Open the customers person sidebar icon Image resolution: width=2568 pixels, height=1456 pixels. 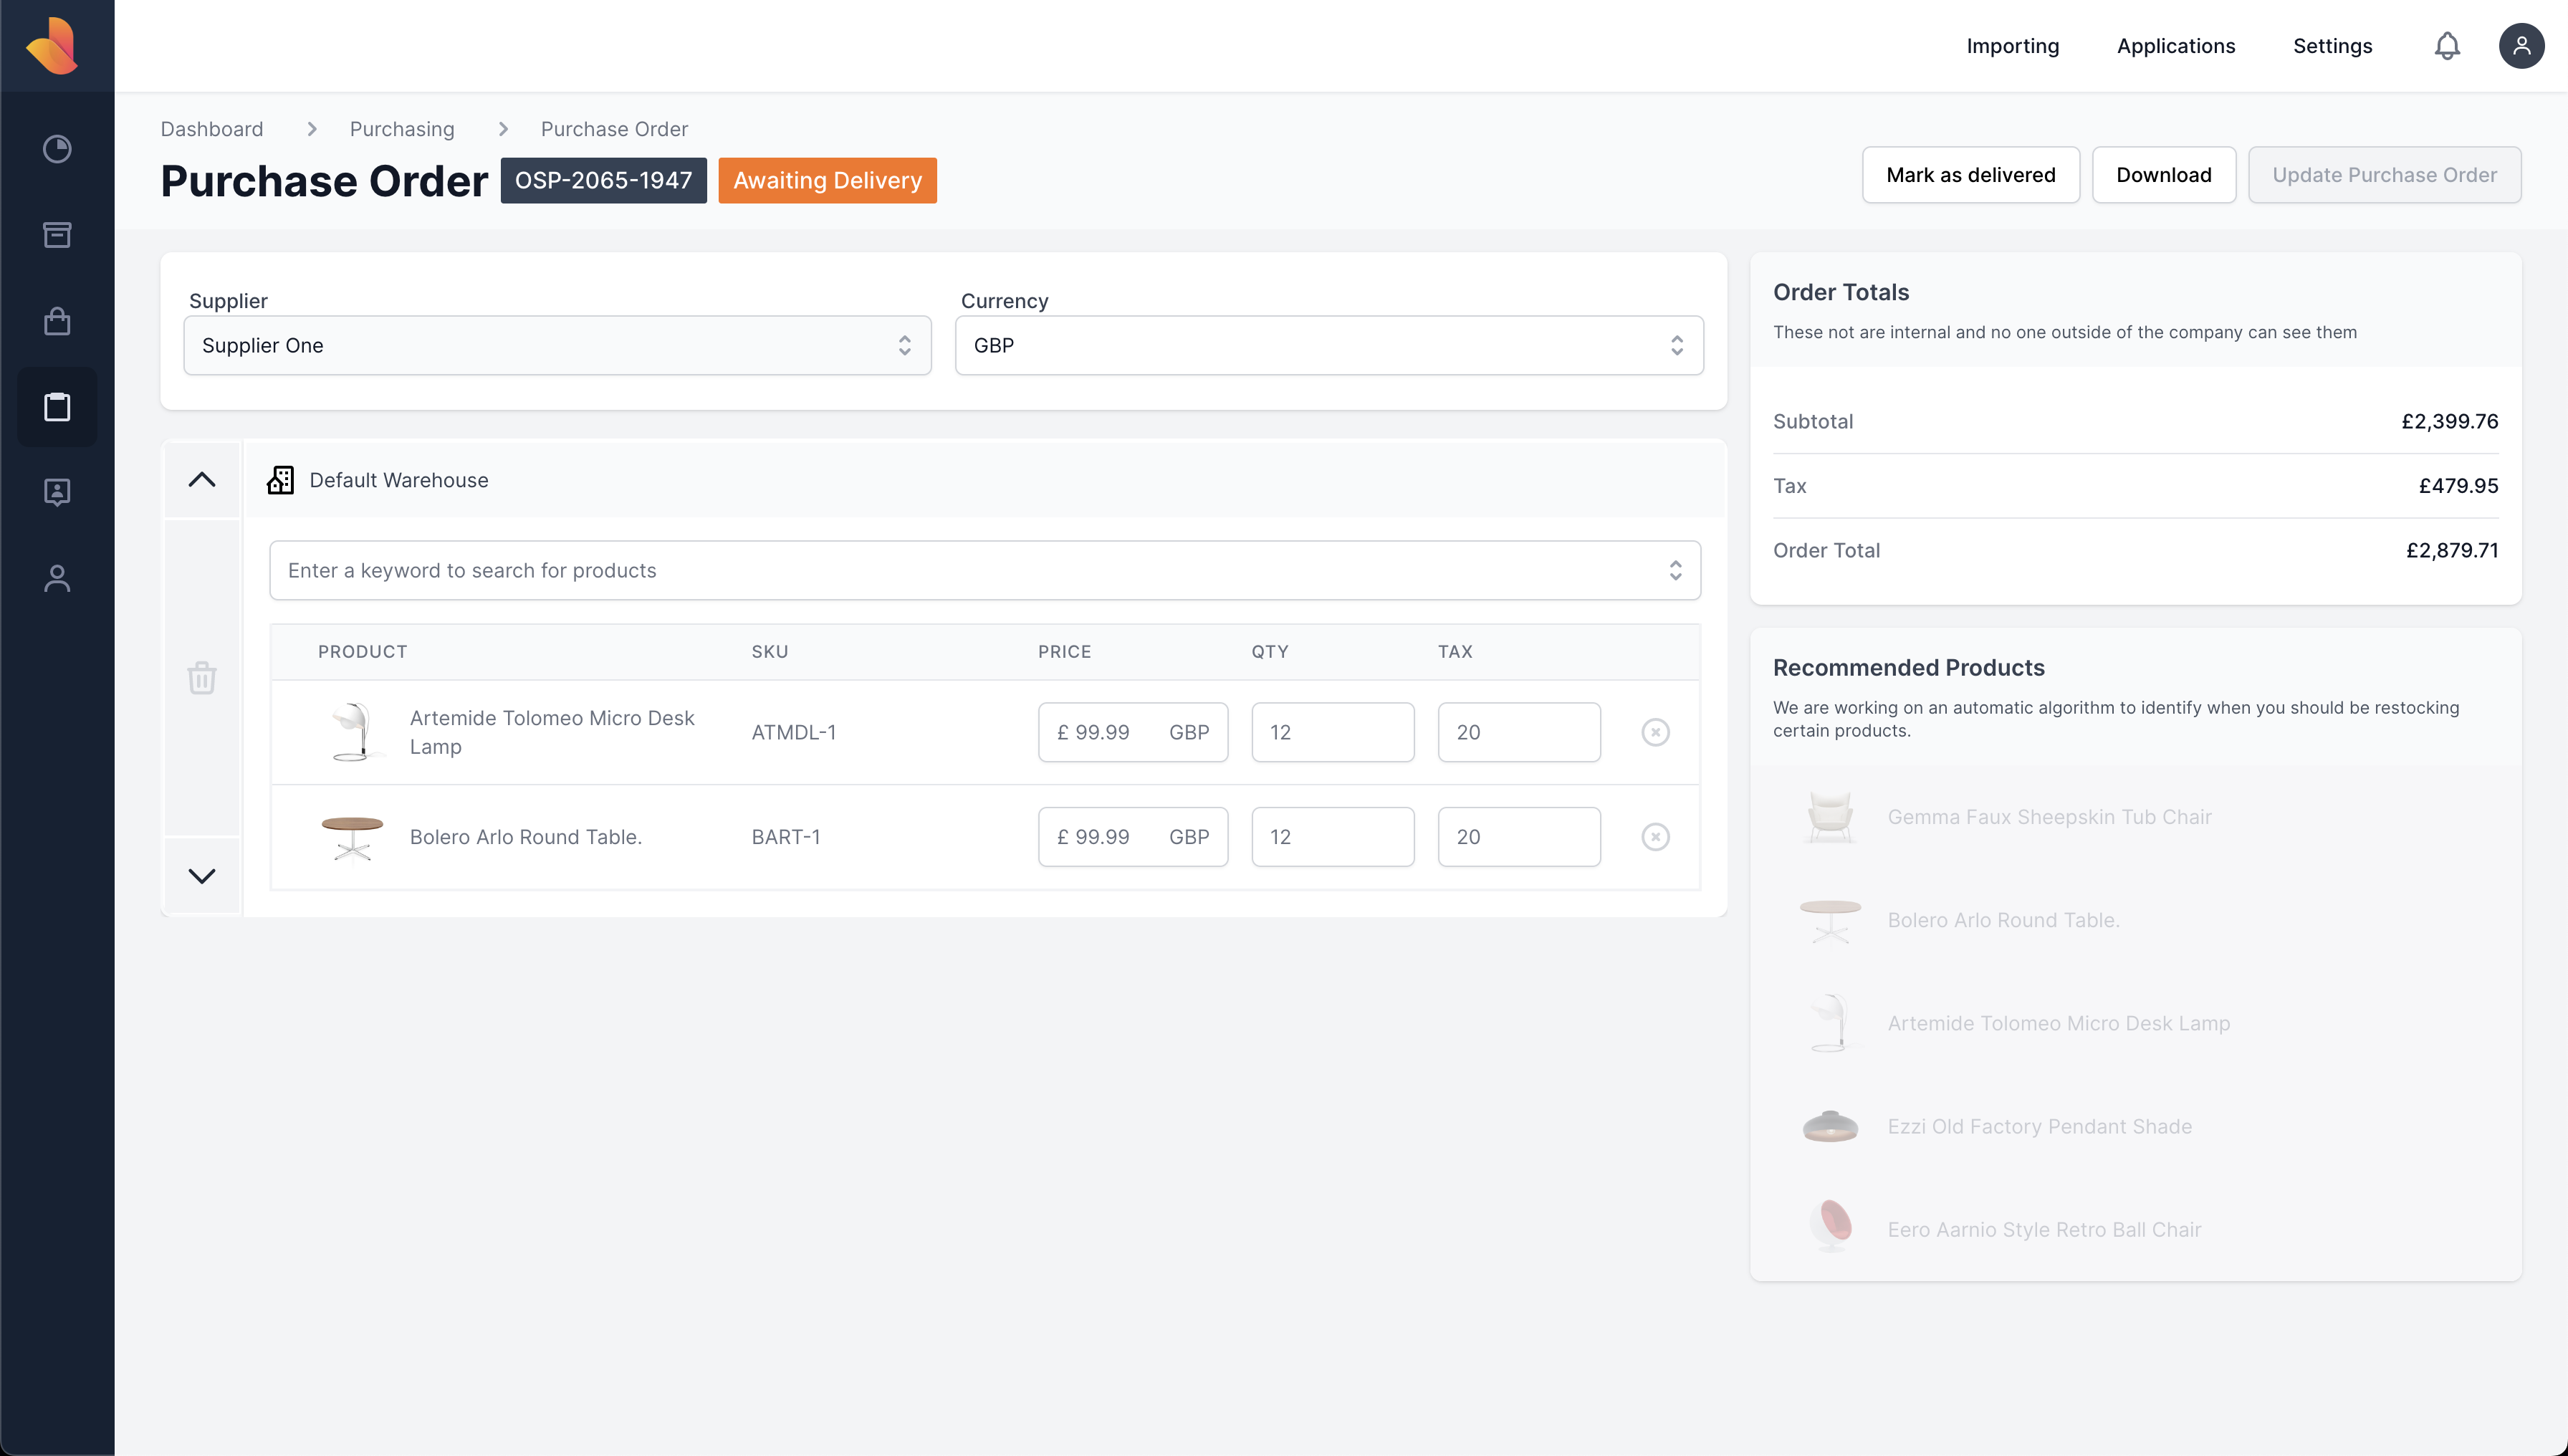point(57,579)
